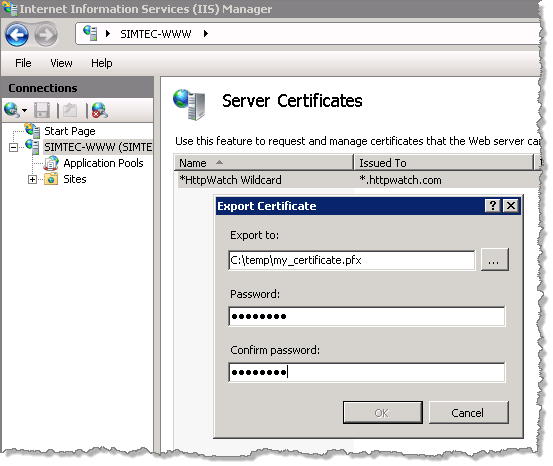This screenshot has width=553, height=466.
Task: Click the folder Up icon in Connections toolbar
Action: [70, 110]
